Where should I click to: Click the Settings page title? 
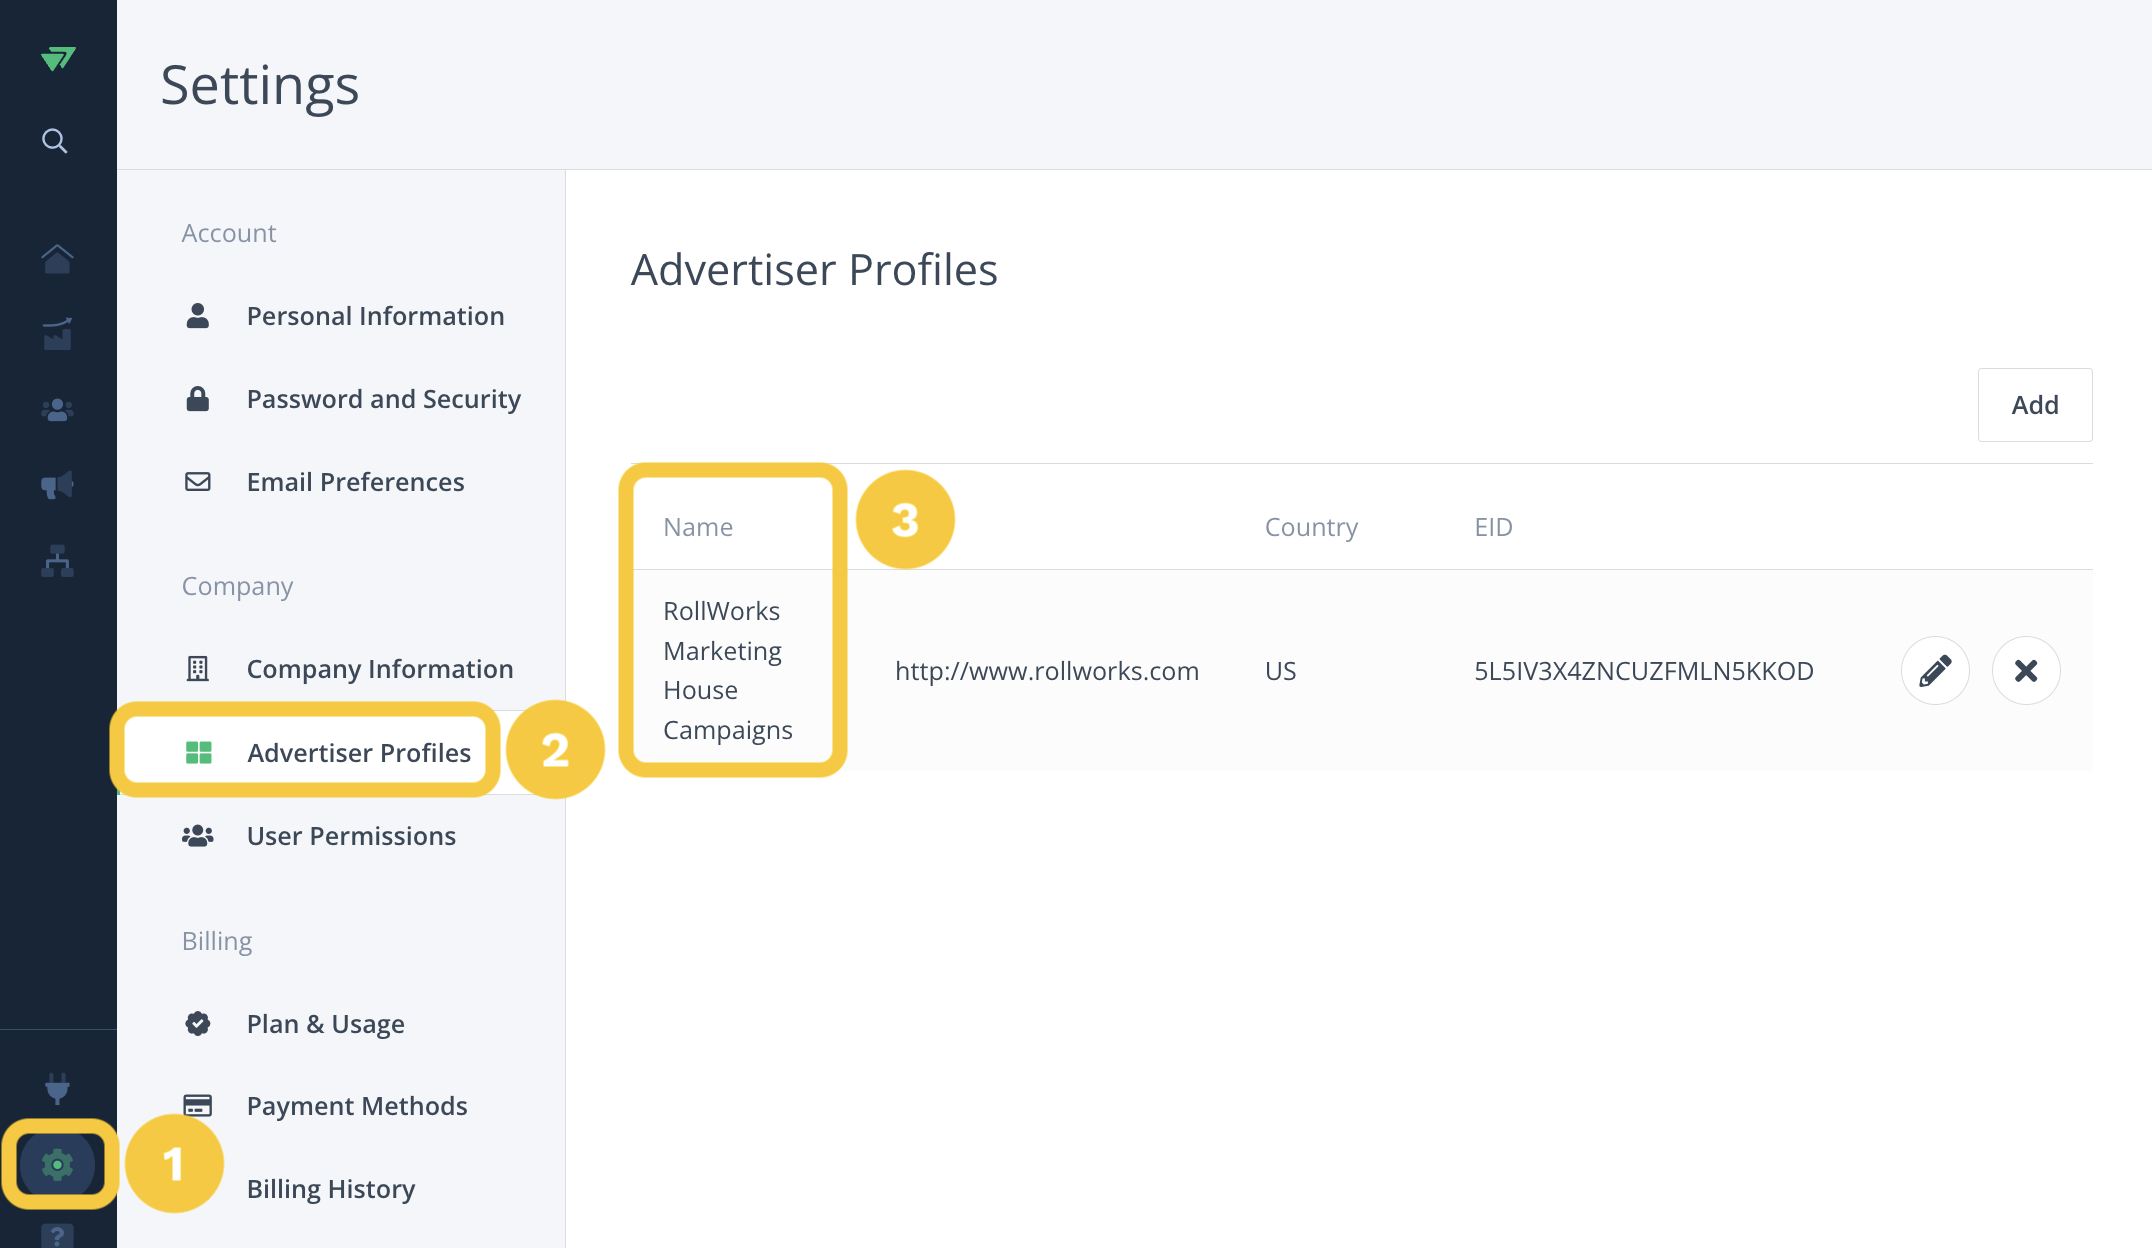click(x=260, y=86)
